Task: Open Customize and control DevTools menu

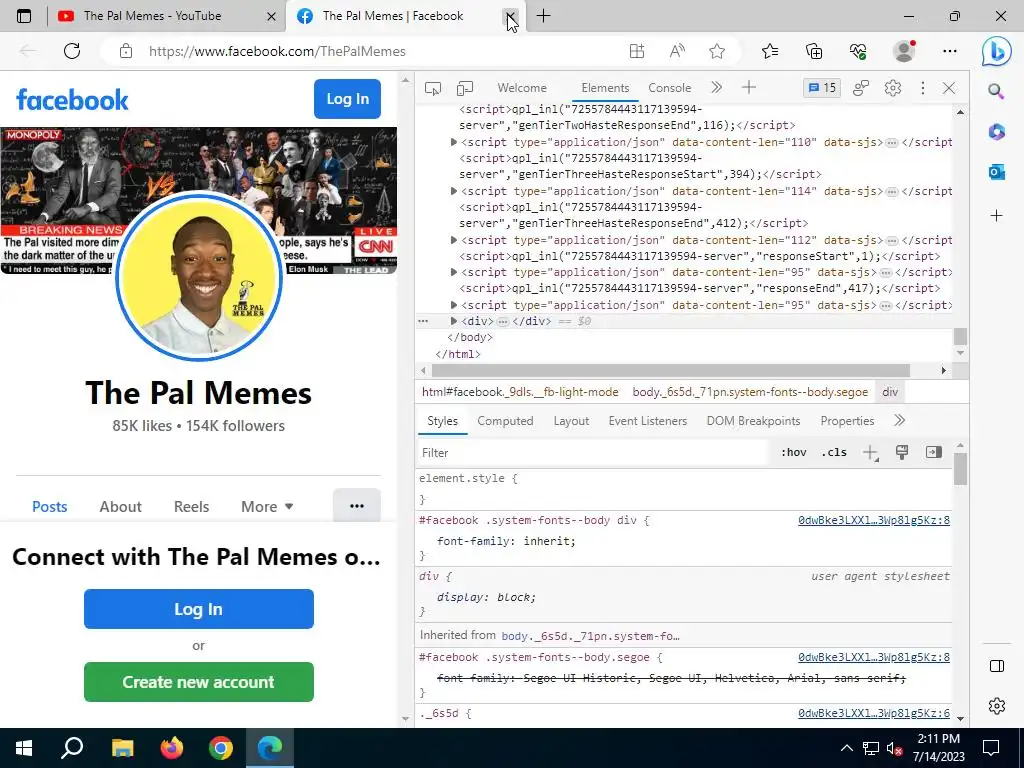Action: point(923,88)
